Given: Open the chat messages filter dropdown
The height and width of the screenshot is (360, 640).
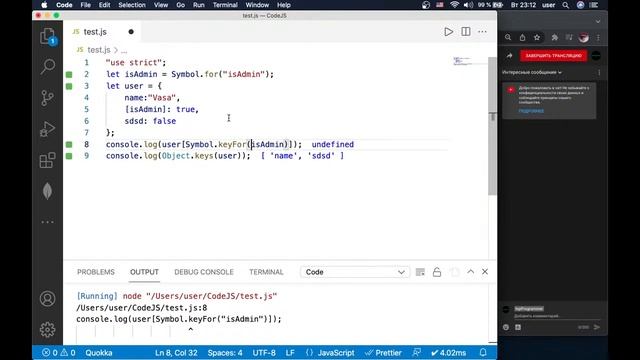Looking at the screenshot, I should coord(532,72).
